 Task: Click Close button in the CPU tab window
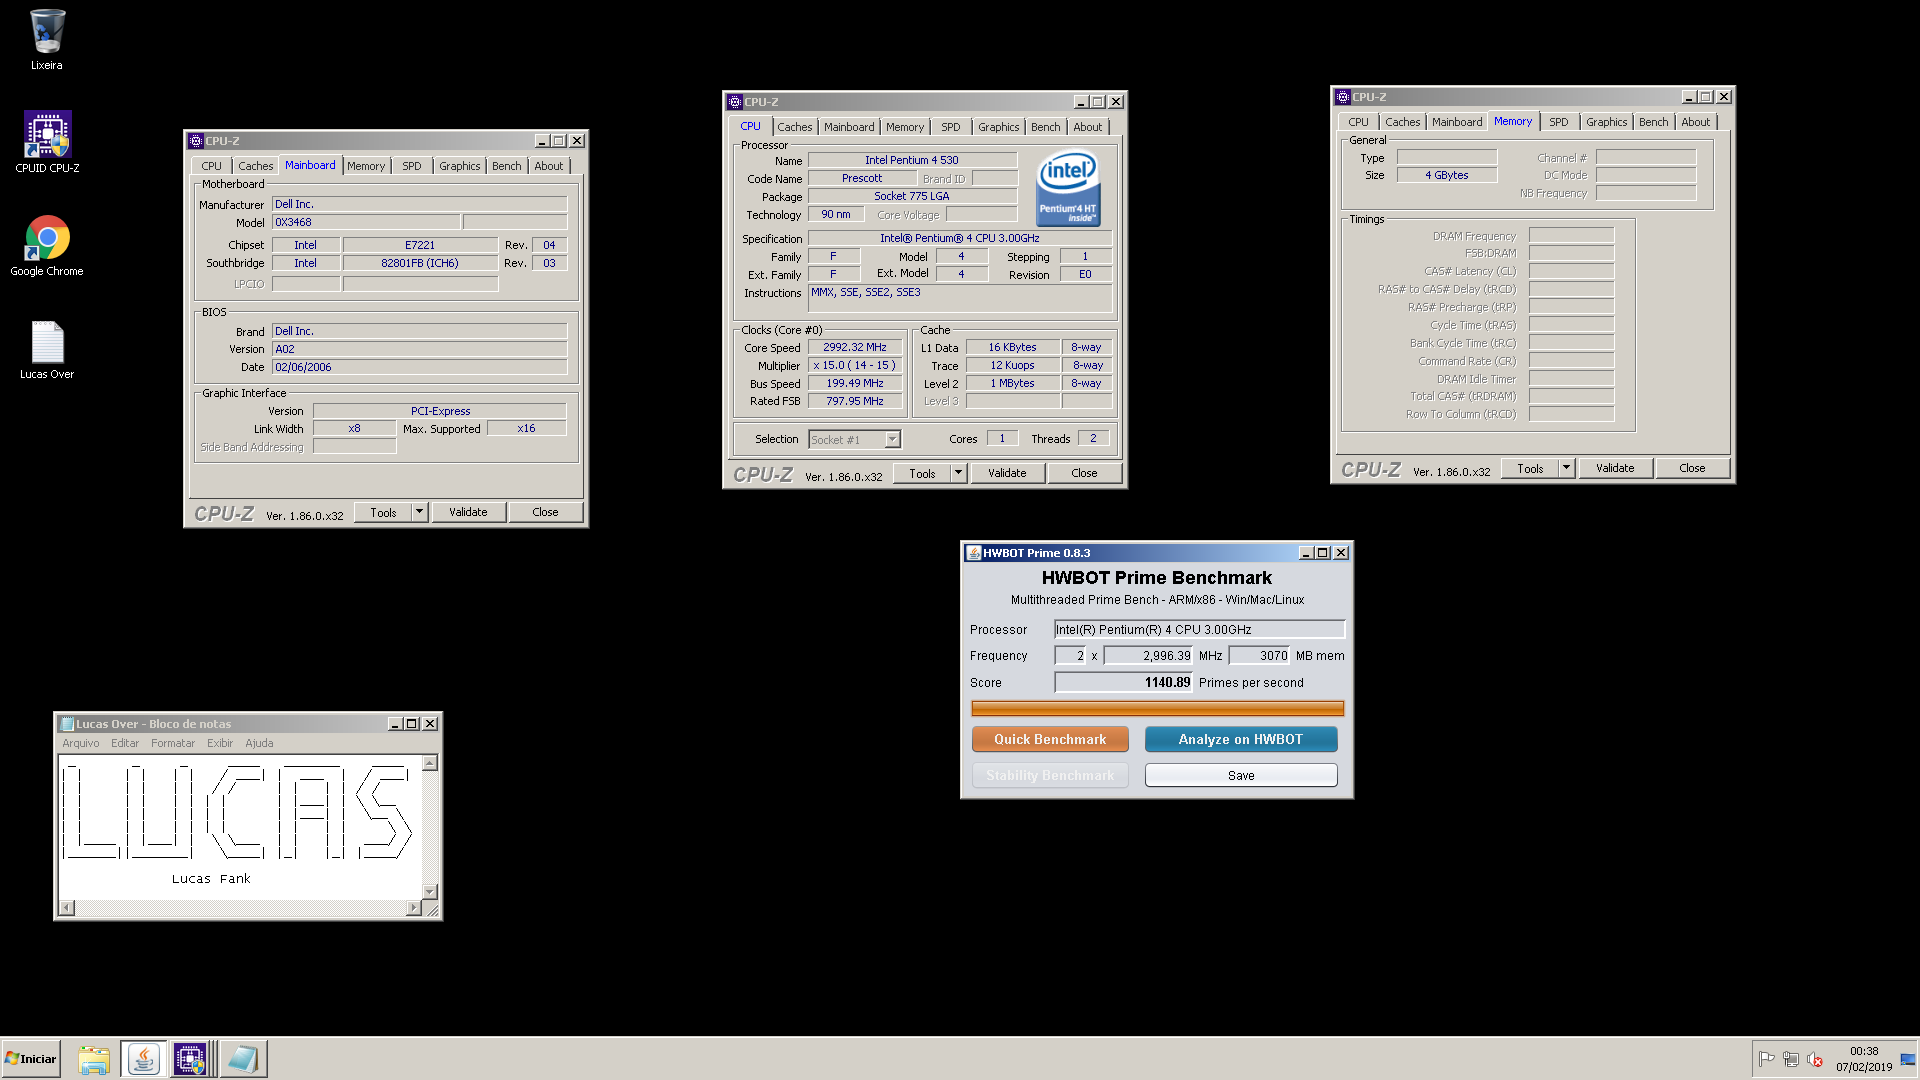coord(1084,473)
